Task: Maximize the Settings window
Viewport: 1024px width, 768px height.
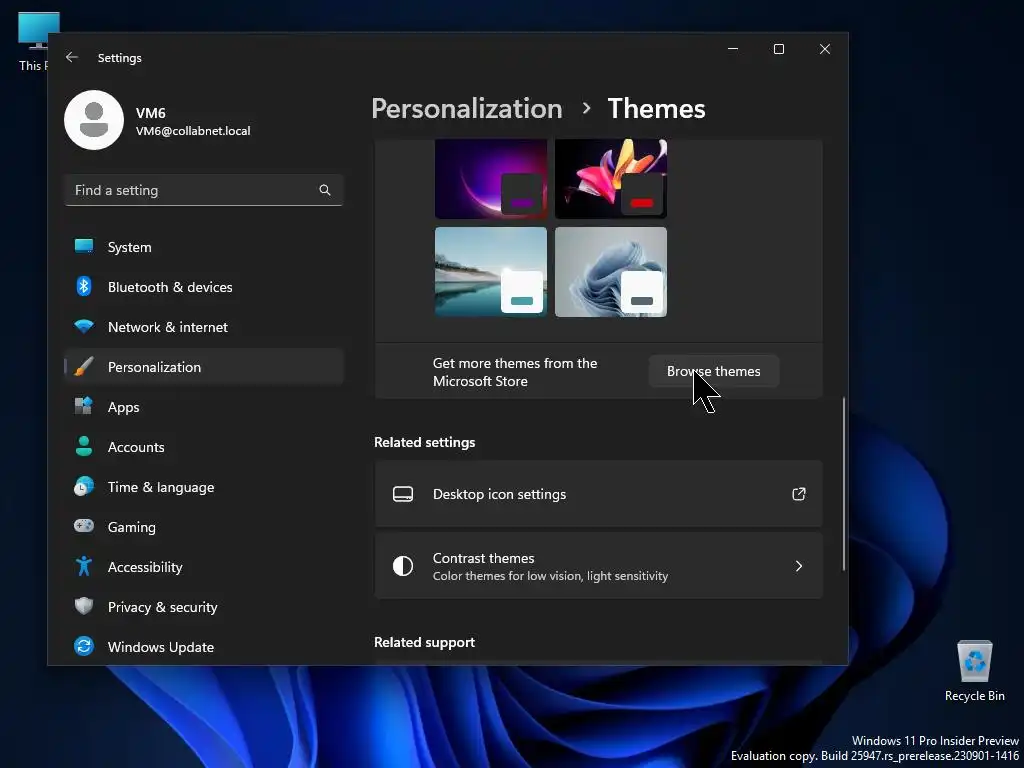Action: click(x=778, y=49)
